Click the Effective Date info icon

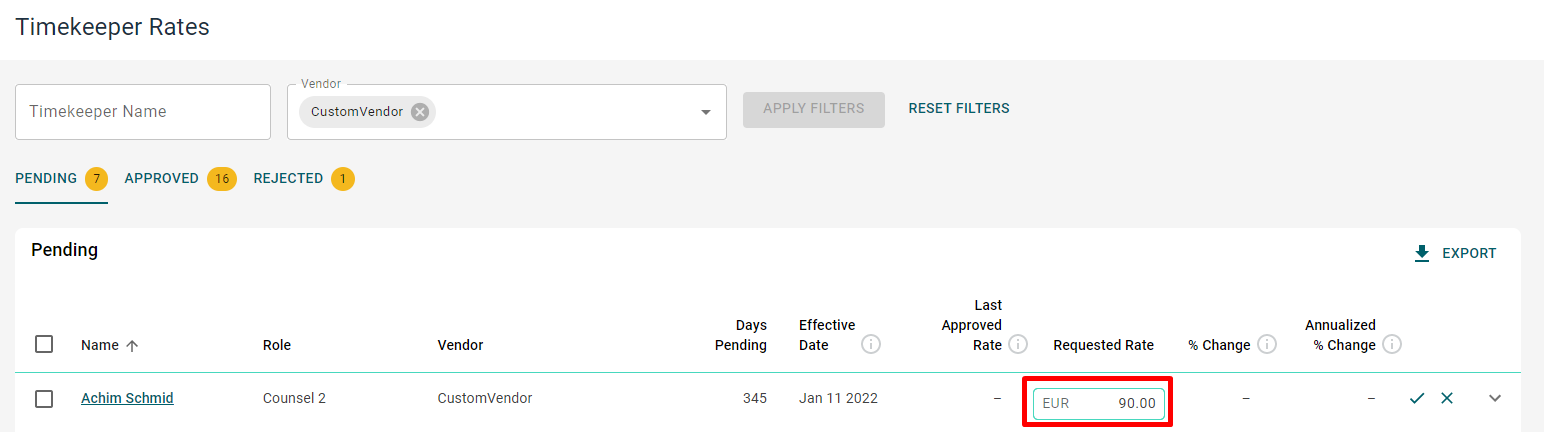(x=871, y=345)
